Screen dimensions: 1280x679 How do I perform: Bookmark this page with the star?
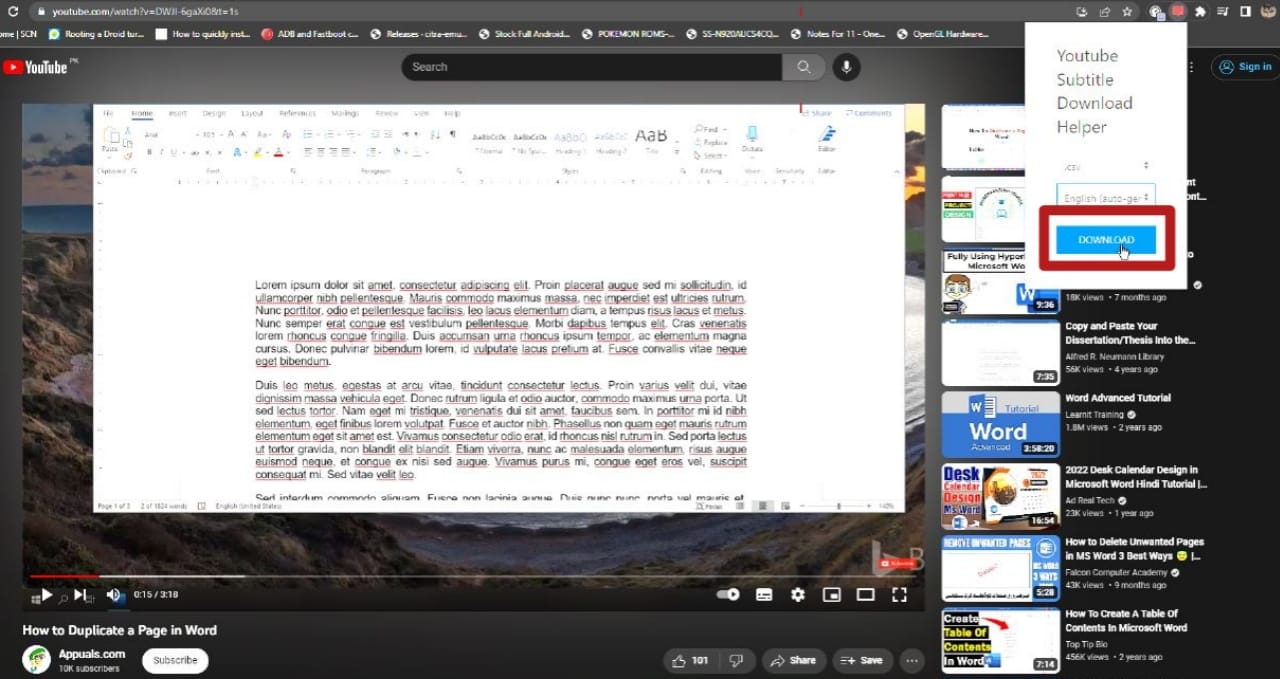coord(1128,12)
